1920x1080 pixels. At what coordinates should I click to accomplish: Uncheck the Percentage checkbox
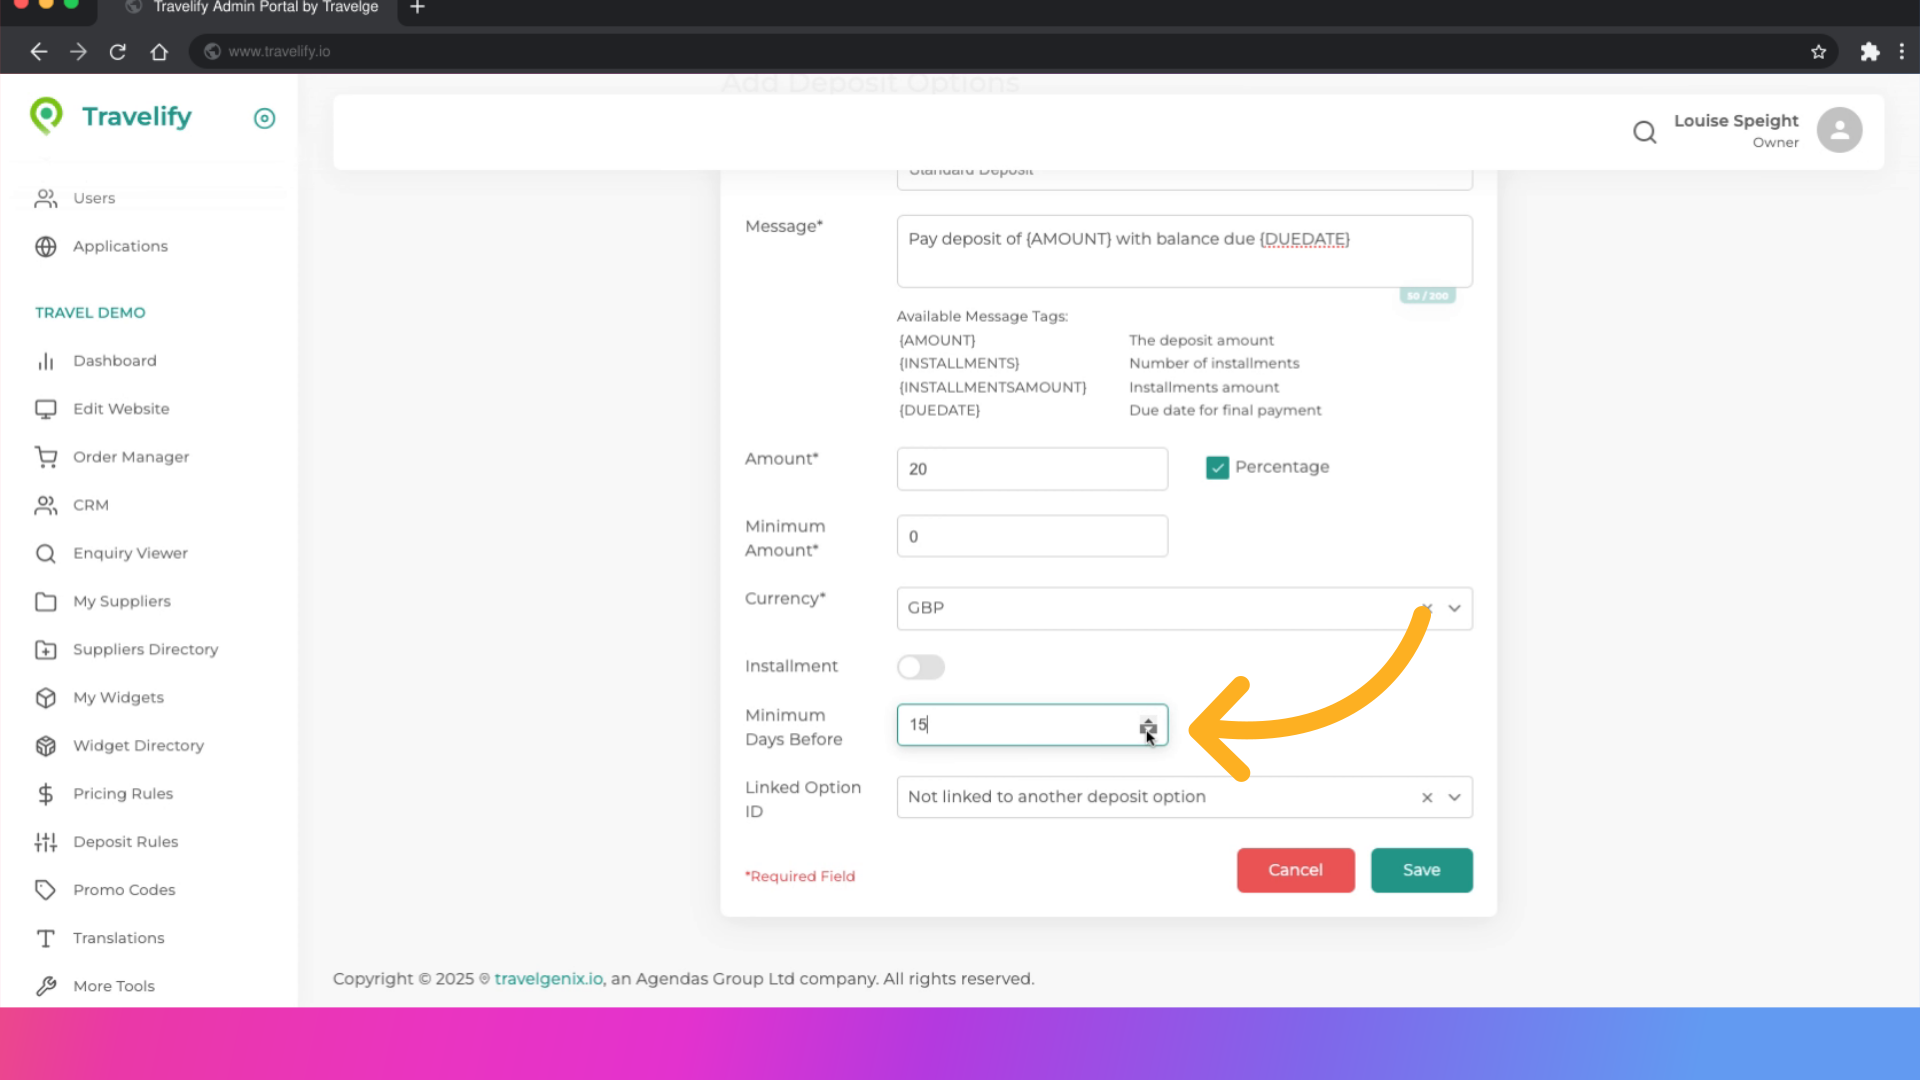click(1217, 468)
